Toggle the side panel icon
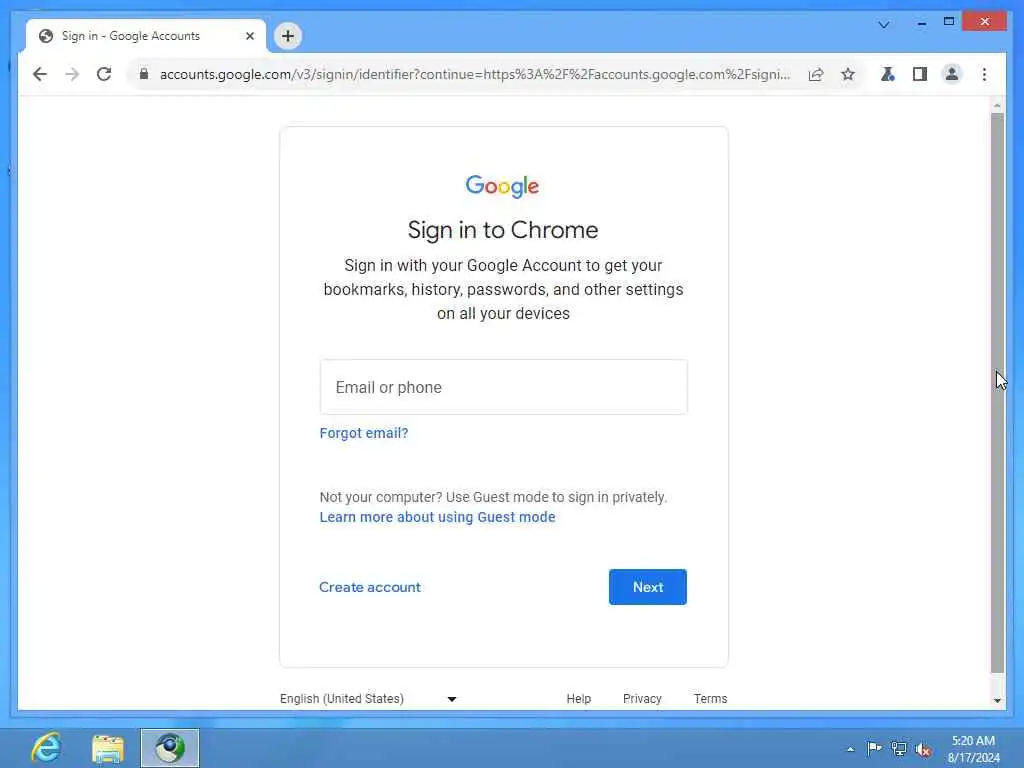This screenshot has height=768, width=1024. (x=920, y=74)
